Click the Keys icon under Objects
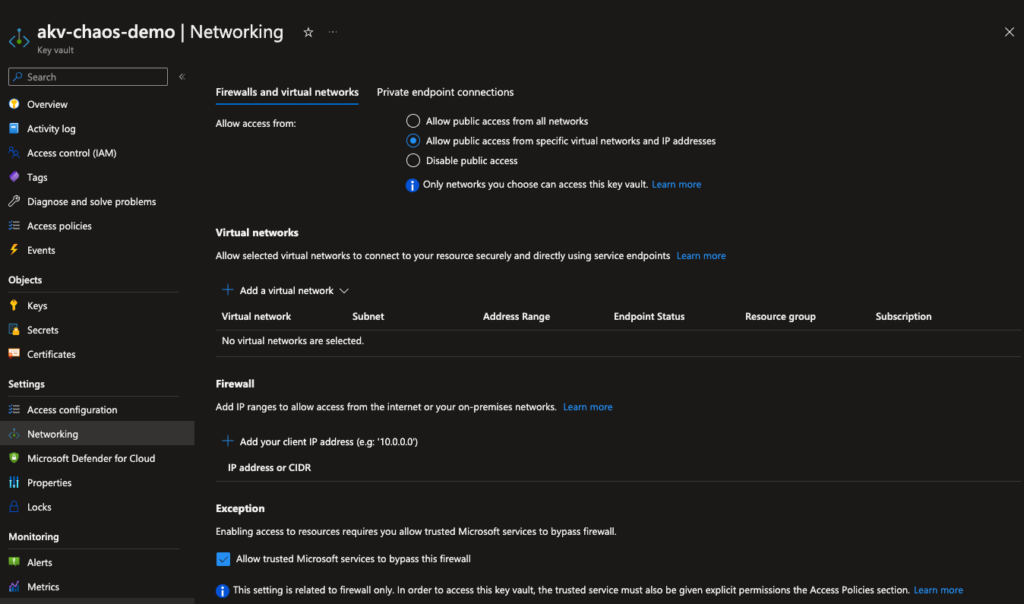This screenshot has height=604, width=1024. pyautogui.click(x=14, y=305)
